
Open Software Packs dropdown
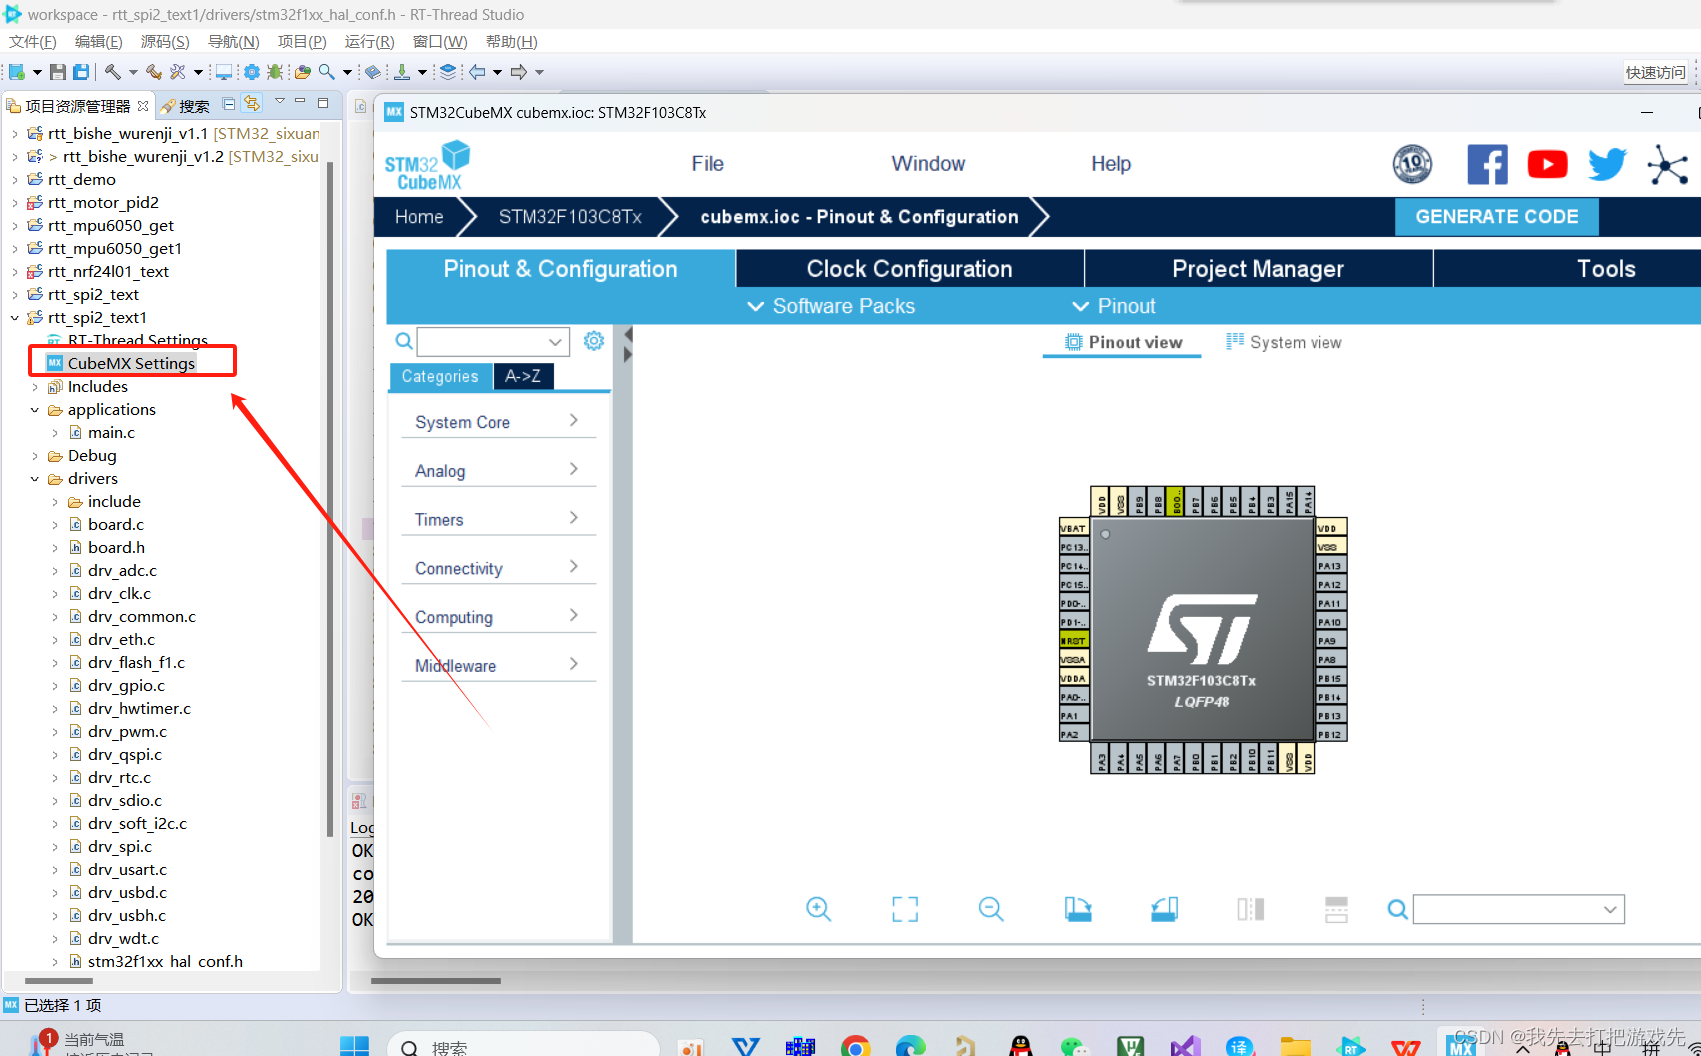tap(831, 306)
